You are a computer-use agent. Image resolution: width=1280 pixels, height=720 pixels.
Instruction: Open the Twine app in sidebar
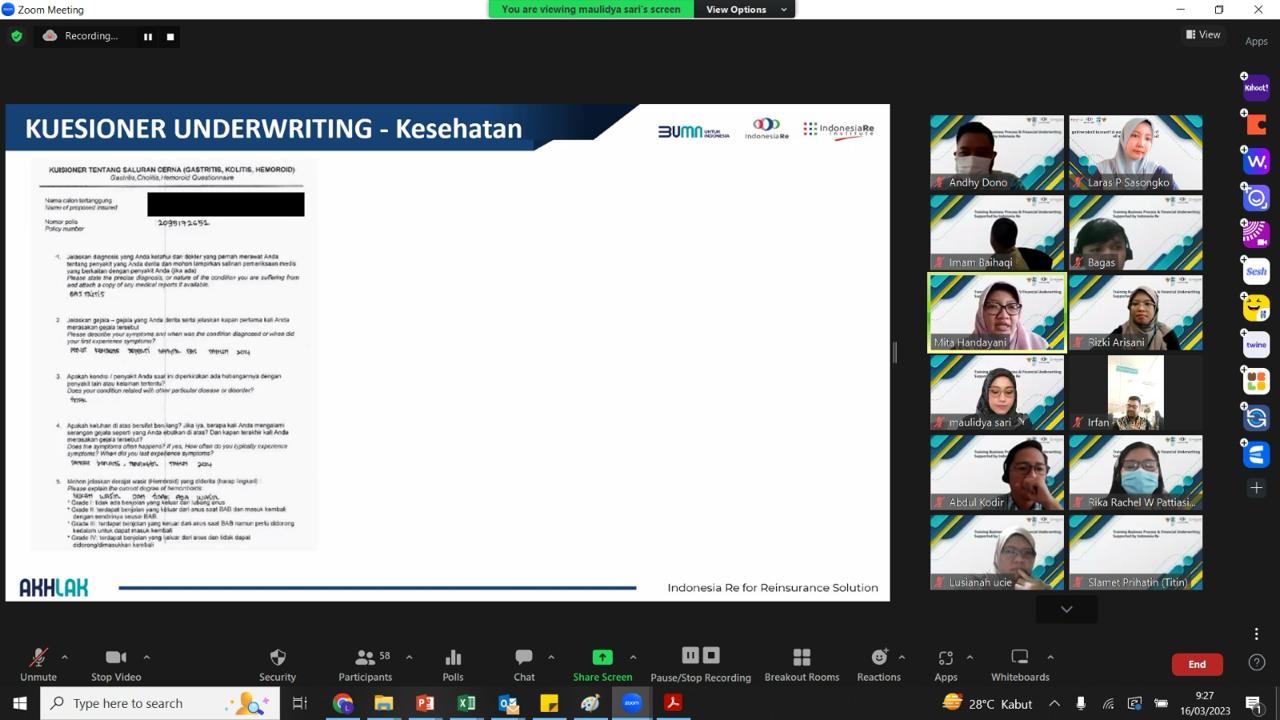pos(1256,344)
